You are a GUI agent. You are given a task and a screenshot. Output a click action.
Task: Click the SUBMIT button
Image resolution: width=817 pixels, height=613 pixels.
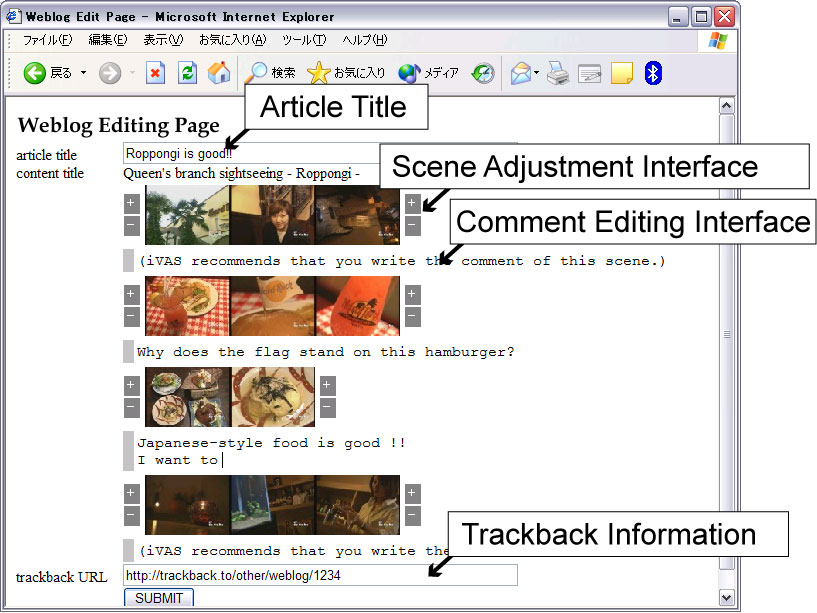(x=159, y=597)
